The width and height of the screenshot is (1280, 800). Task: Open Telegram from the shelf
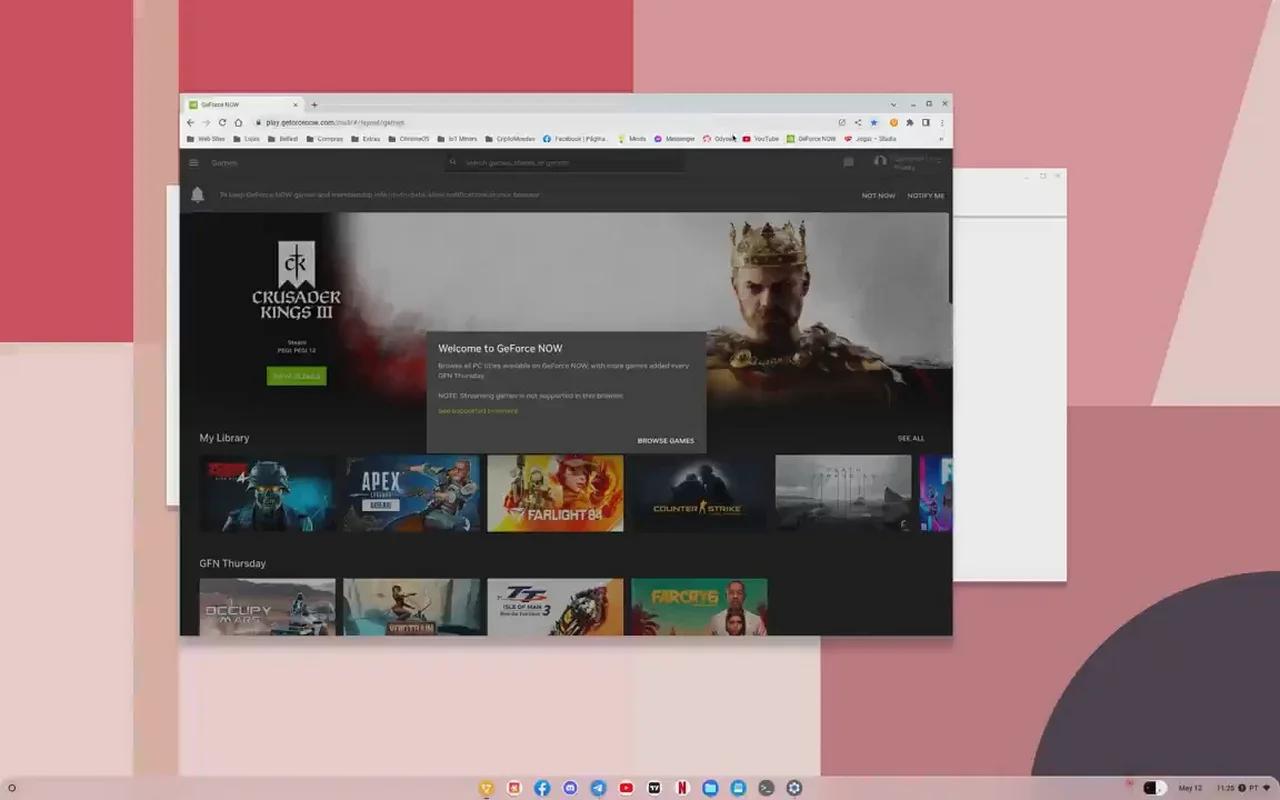point(598,788)
